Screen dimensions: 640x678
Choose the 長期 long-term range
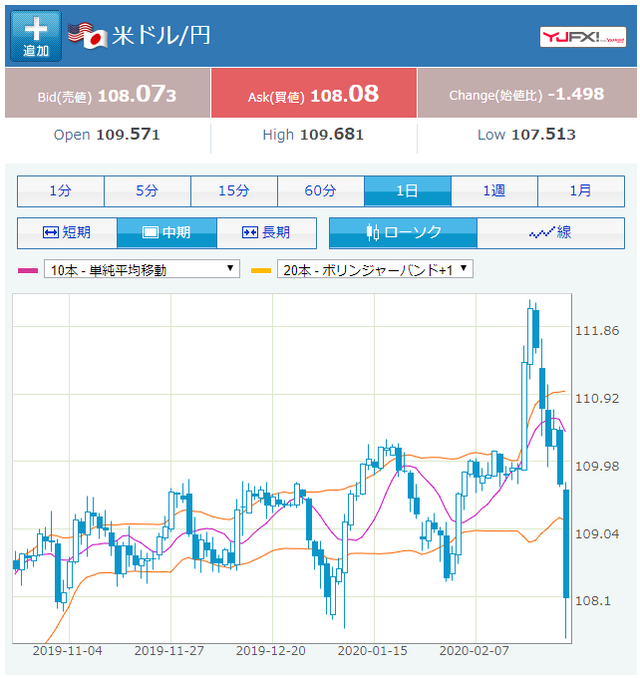266,233
